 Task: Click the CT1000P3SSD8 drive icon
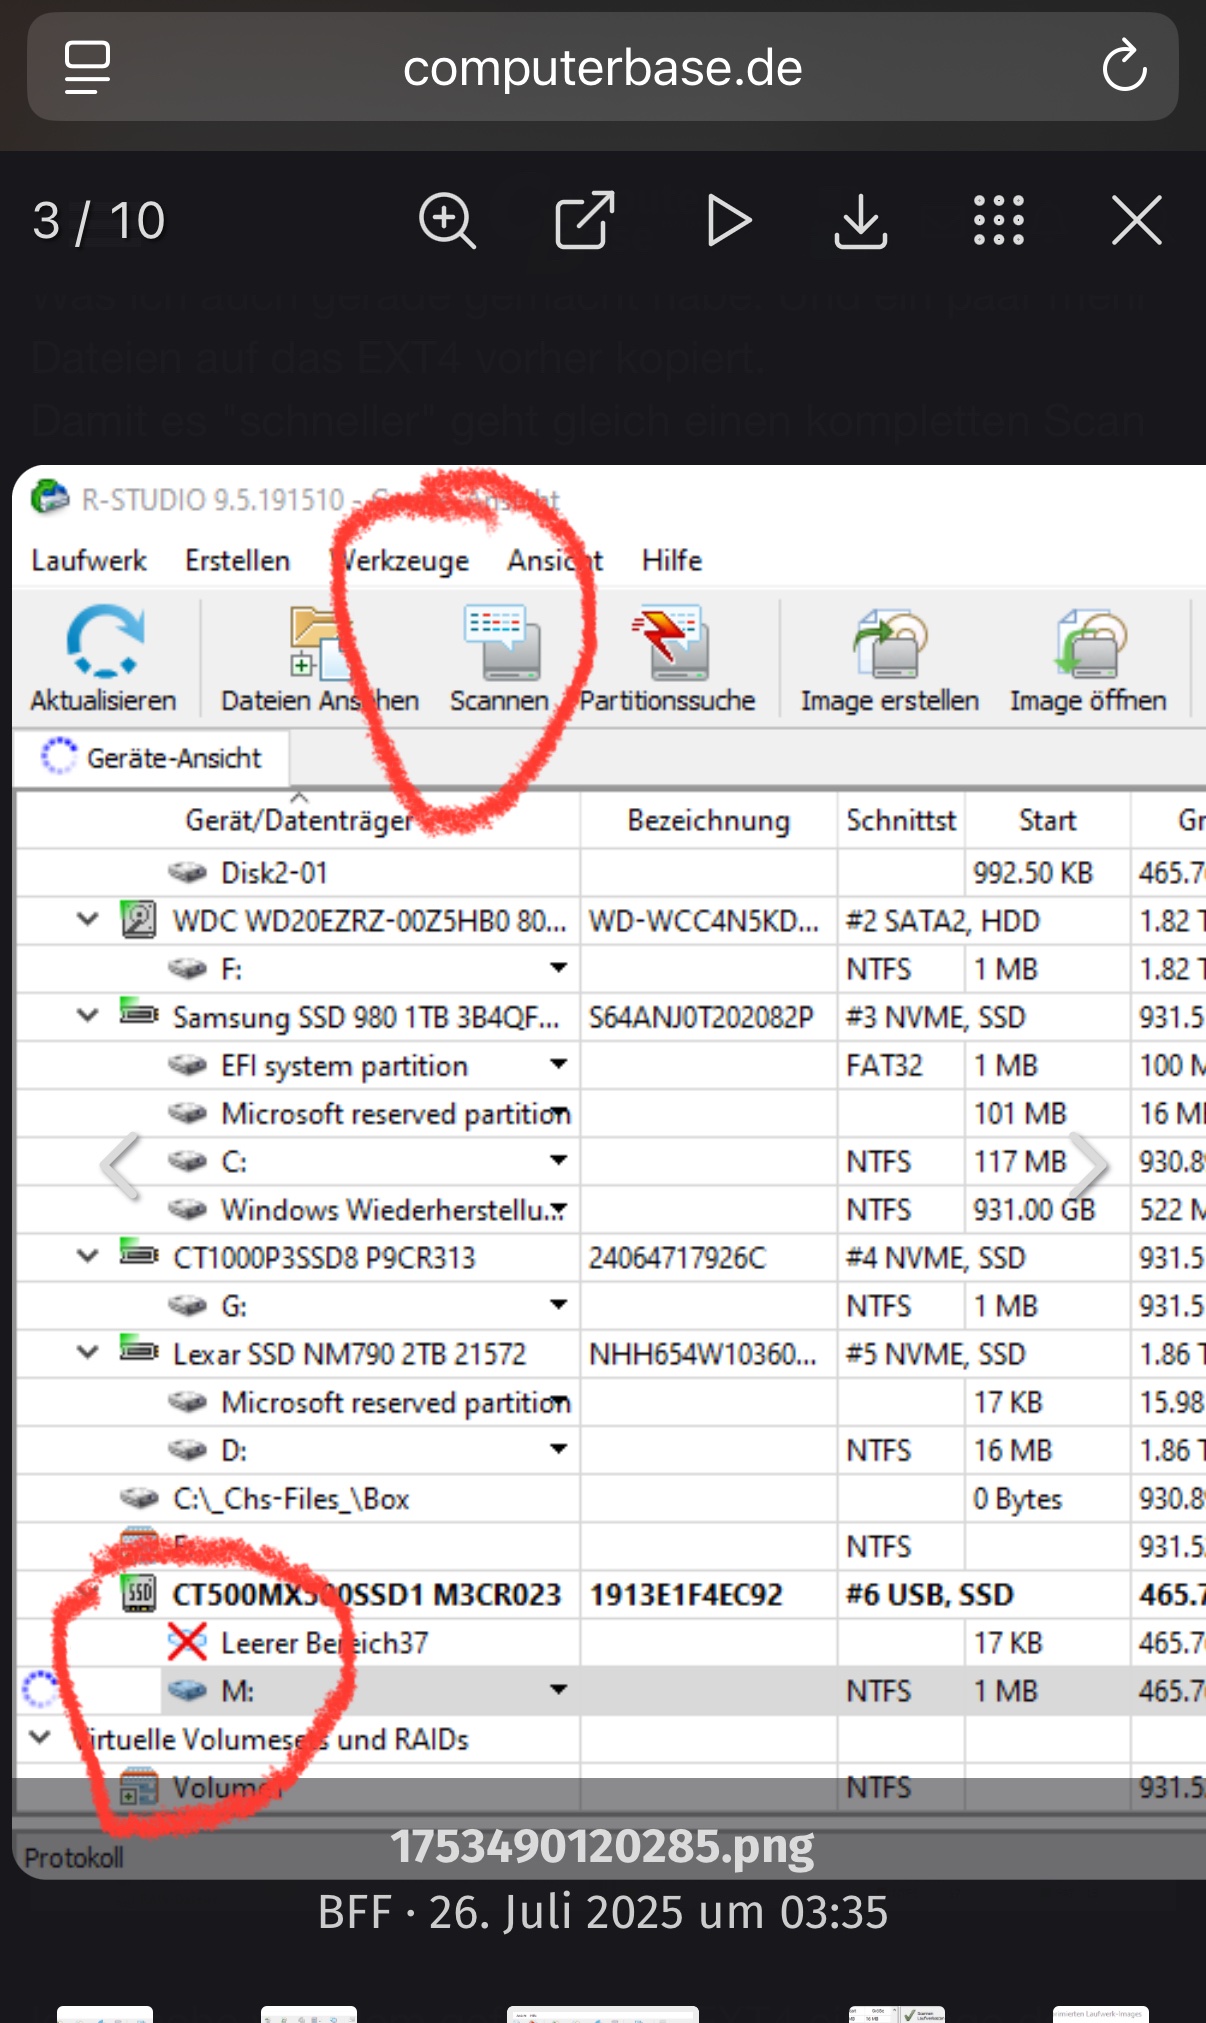point(138,1254)
